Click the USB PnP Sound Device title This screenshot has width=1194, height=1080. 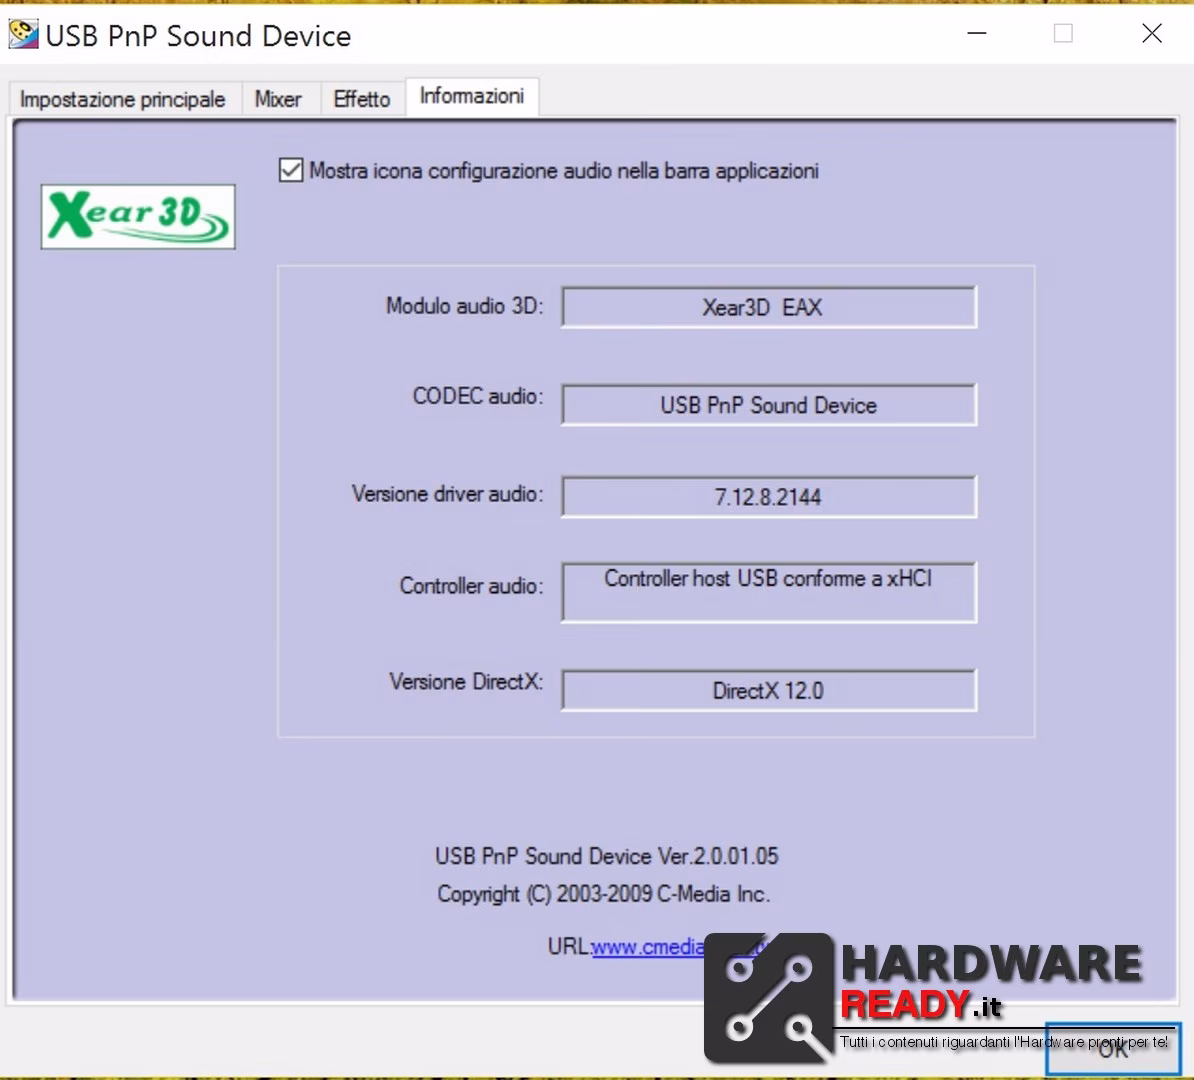click(198, 36)
